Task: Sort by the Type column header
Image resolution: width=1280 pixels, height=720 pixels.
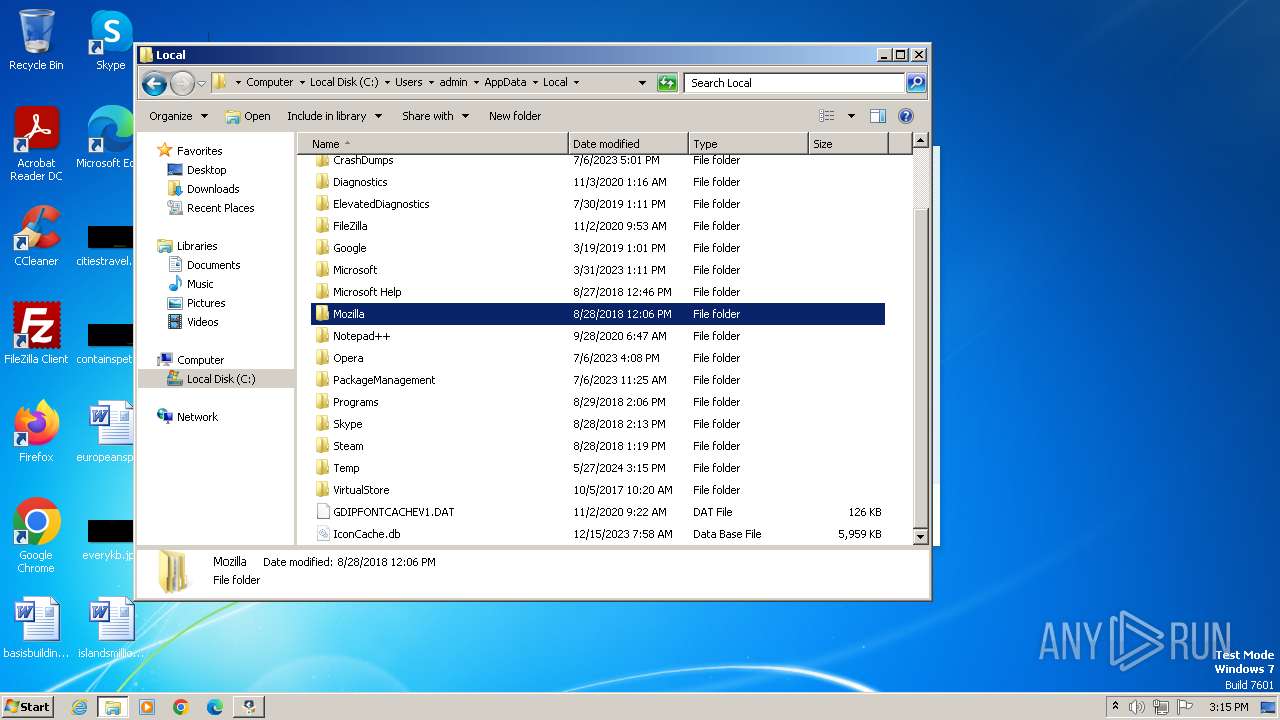Action: coord(748,144)
